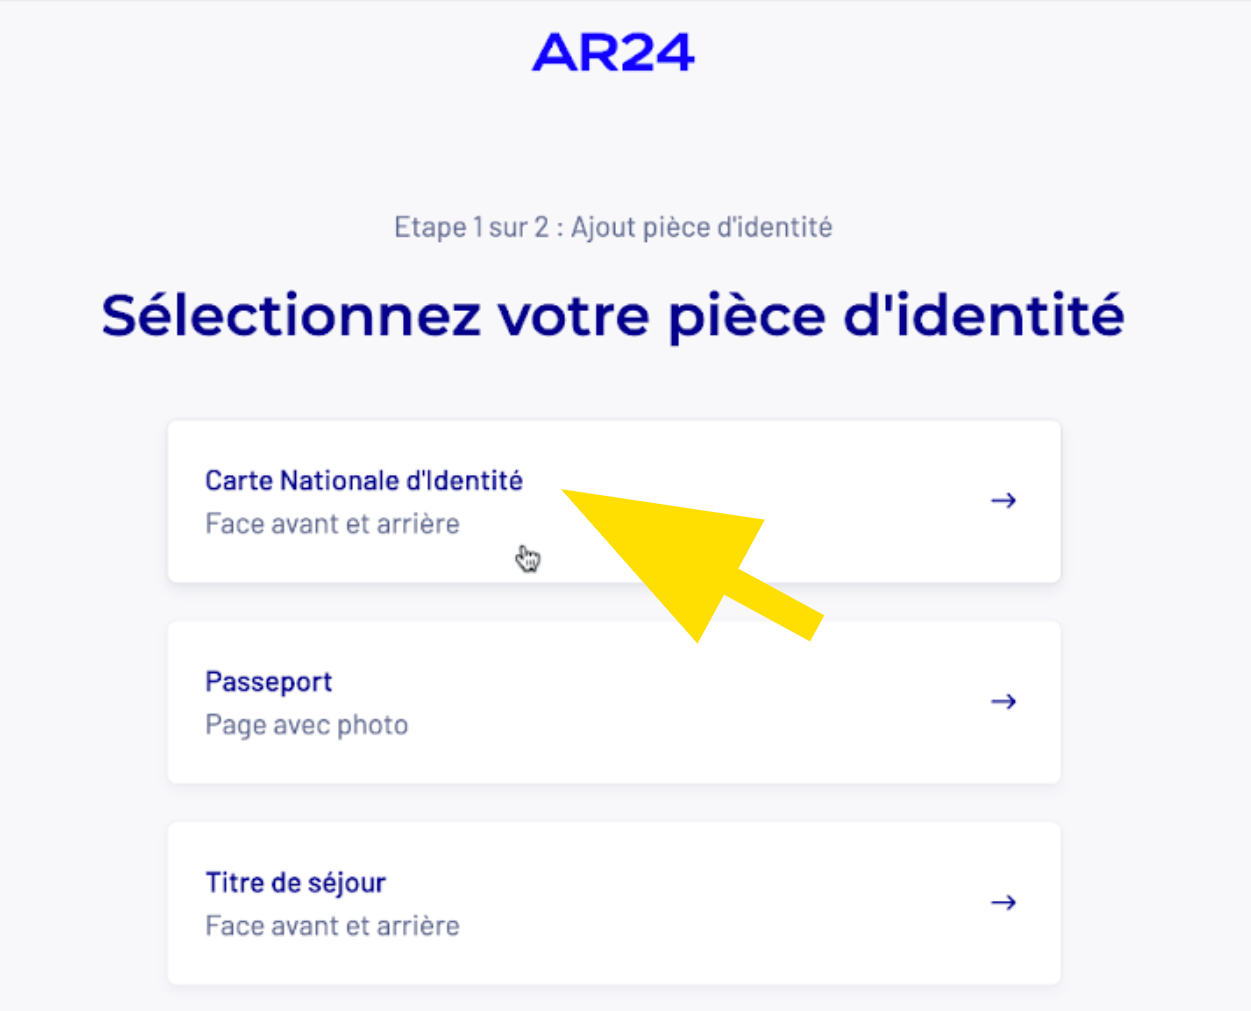Choose the Passeport title text

point(268,682)
